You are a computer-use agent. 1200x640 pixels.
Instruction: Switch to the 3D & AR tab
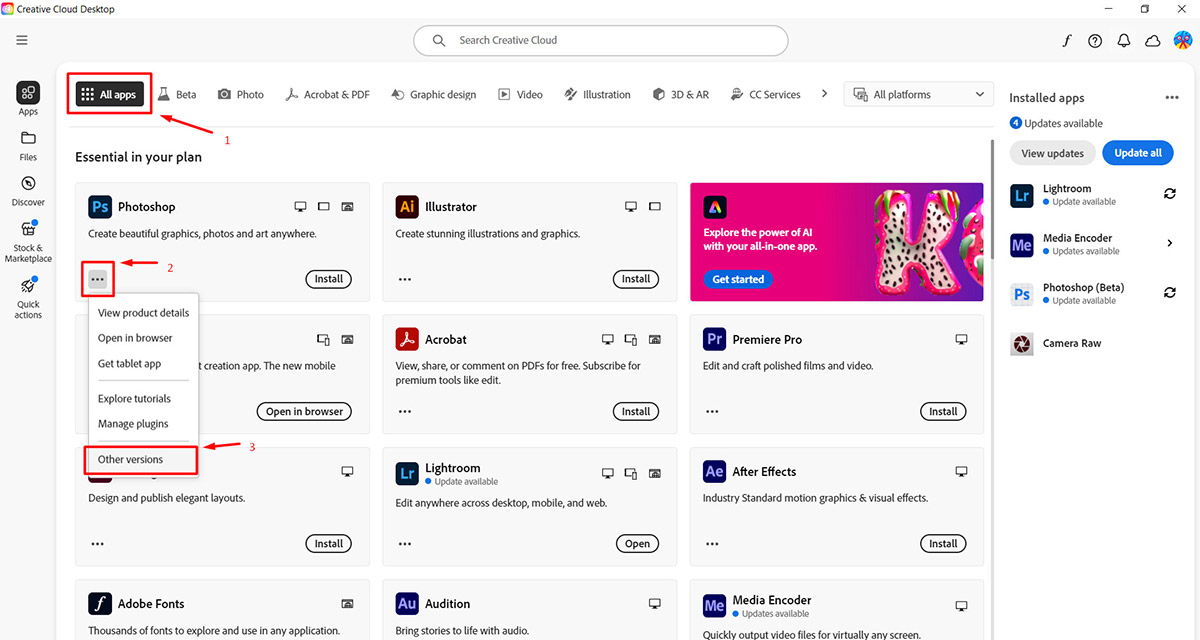point(680,95)
